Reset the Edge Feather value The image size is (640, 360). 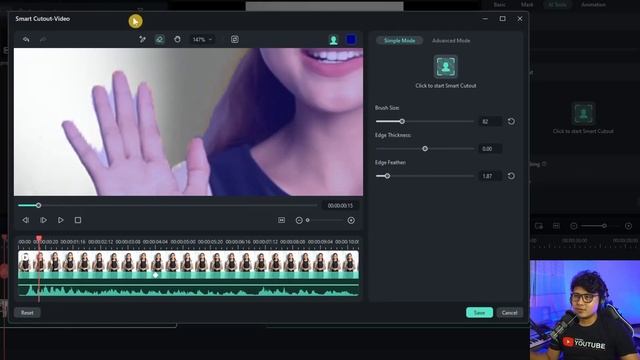pos(511,176)
